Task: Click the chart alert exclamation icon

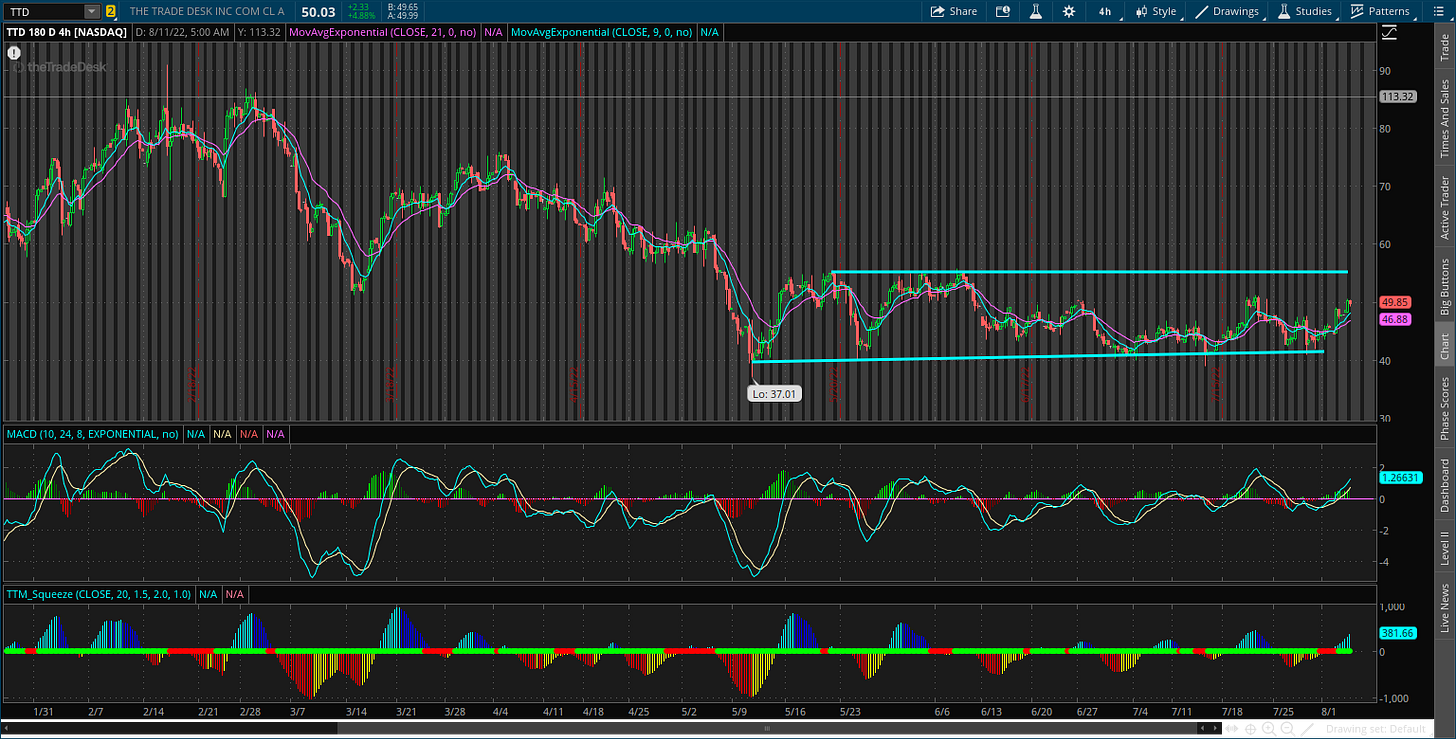Action: (14, 51)
